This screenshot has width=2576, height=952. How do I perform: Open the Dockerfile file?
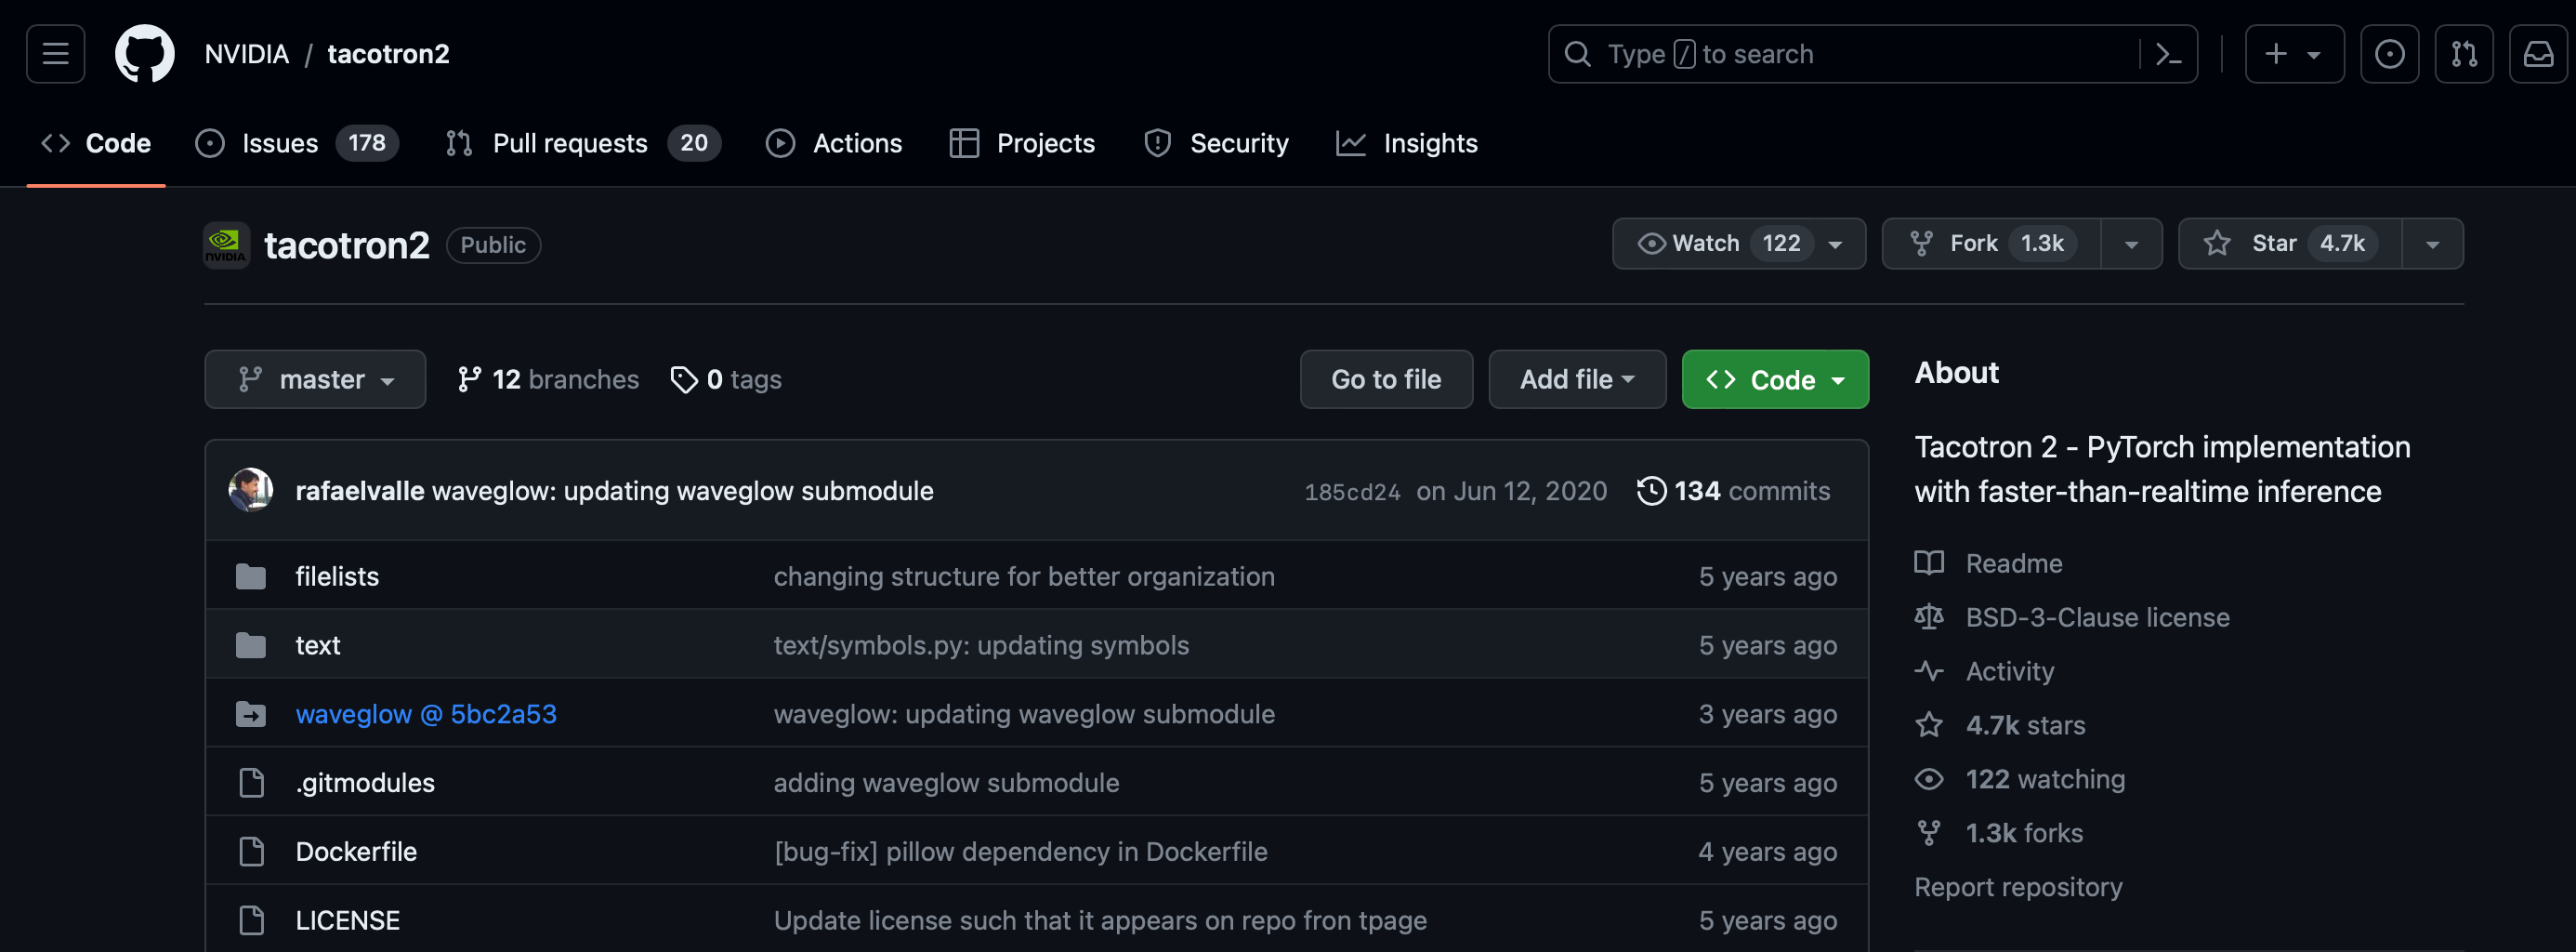pos(356,852)
